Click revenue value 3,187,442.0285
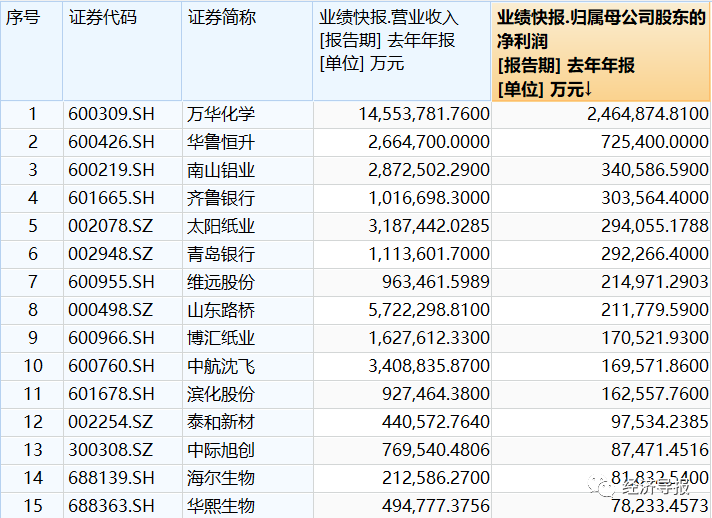The image size is (712, 518). click(429, 226)
